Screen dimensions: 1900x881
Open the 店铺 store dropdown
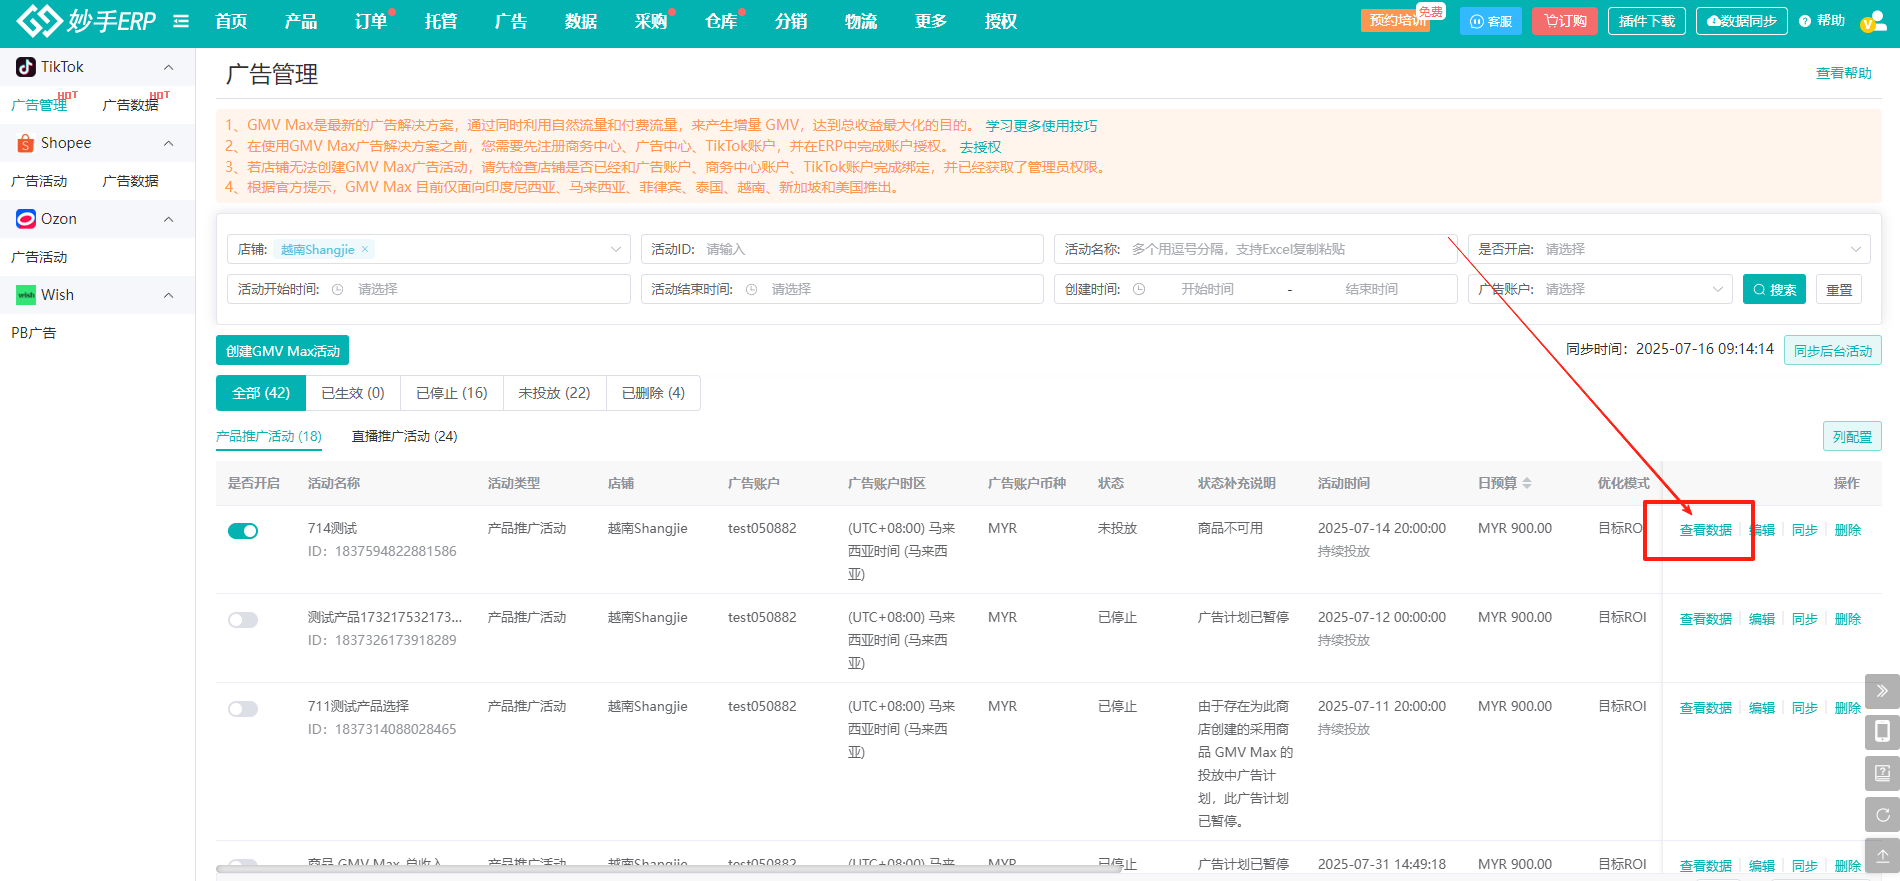(x=429, y=249)
